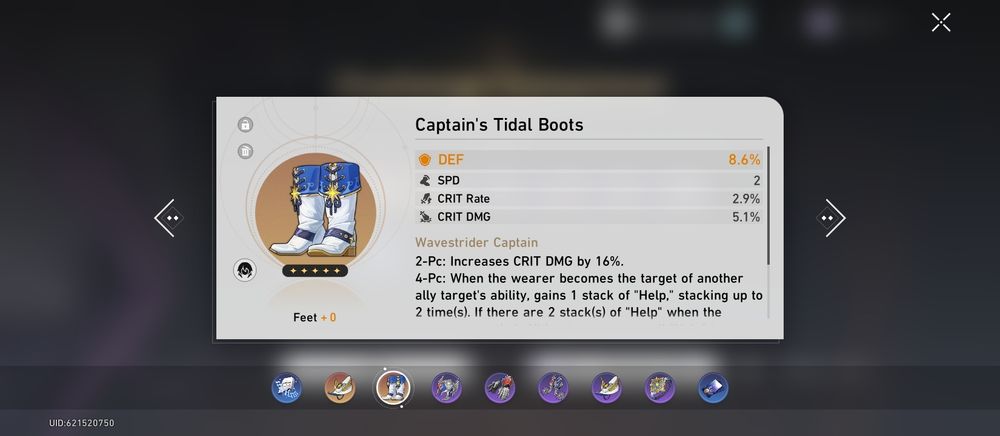Open the equipped character portrait icon

[x=245, y=270]
